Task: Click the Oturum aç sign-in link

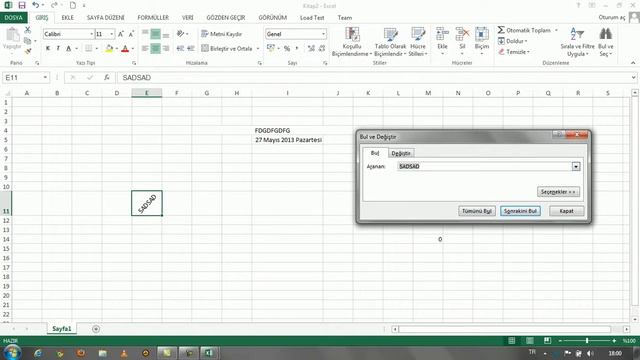Action: point(612,18)
